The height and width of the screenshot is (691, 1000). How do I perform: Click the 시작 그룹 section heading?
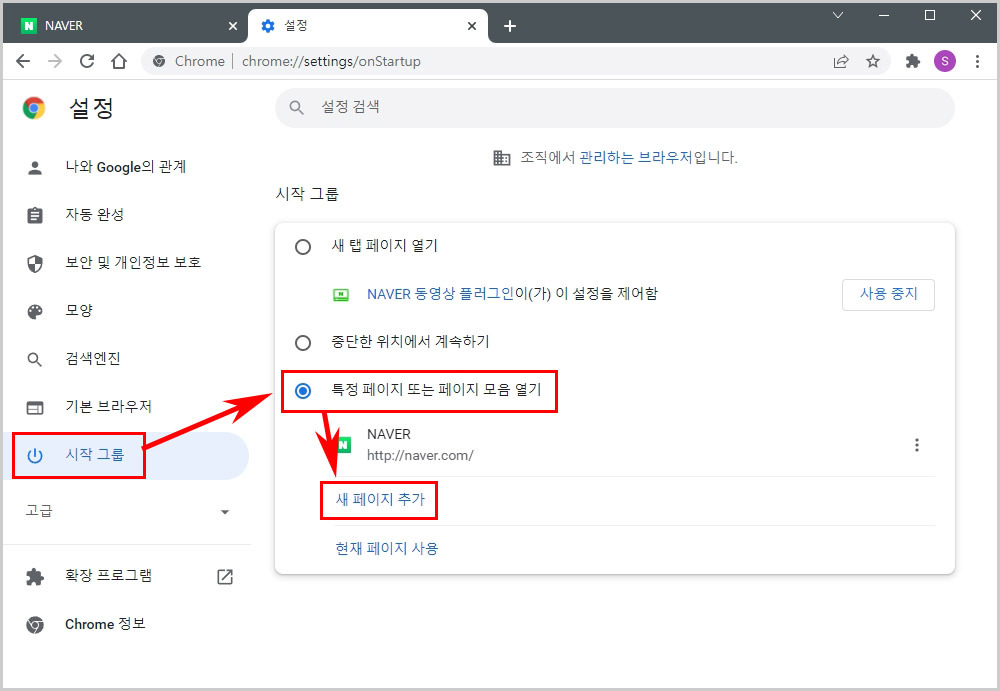(307, 194)
